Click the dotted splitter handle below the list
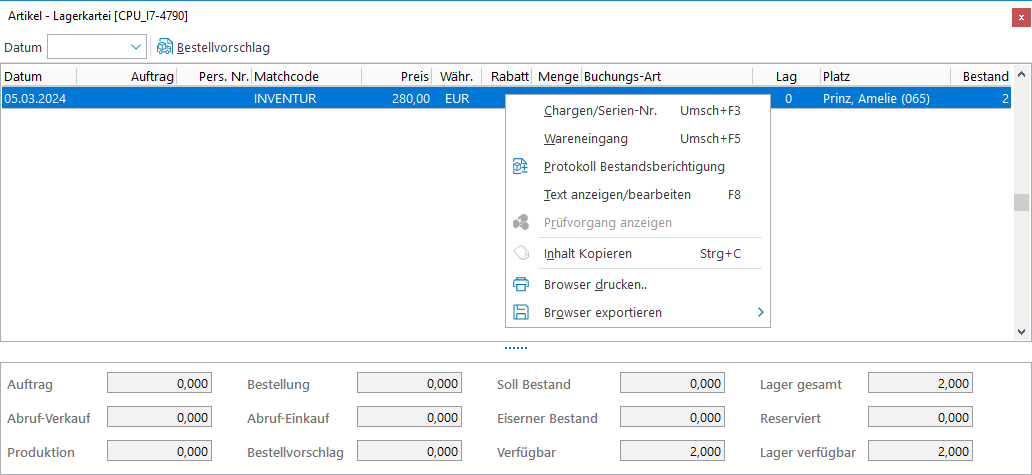This screenshot has width=1032, height=475. (x=516, y=348)
